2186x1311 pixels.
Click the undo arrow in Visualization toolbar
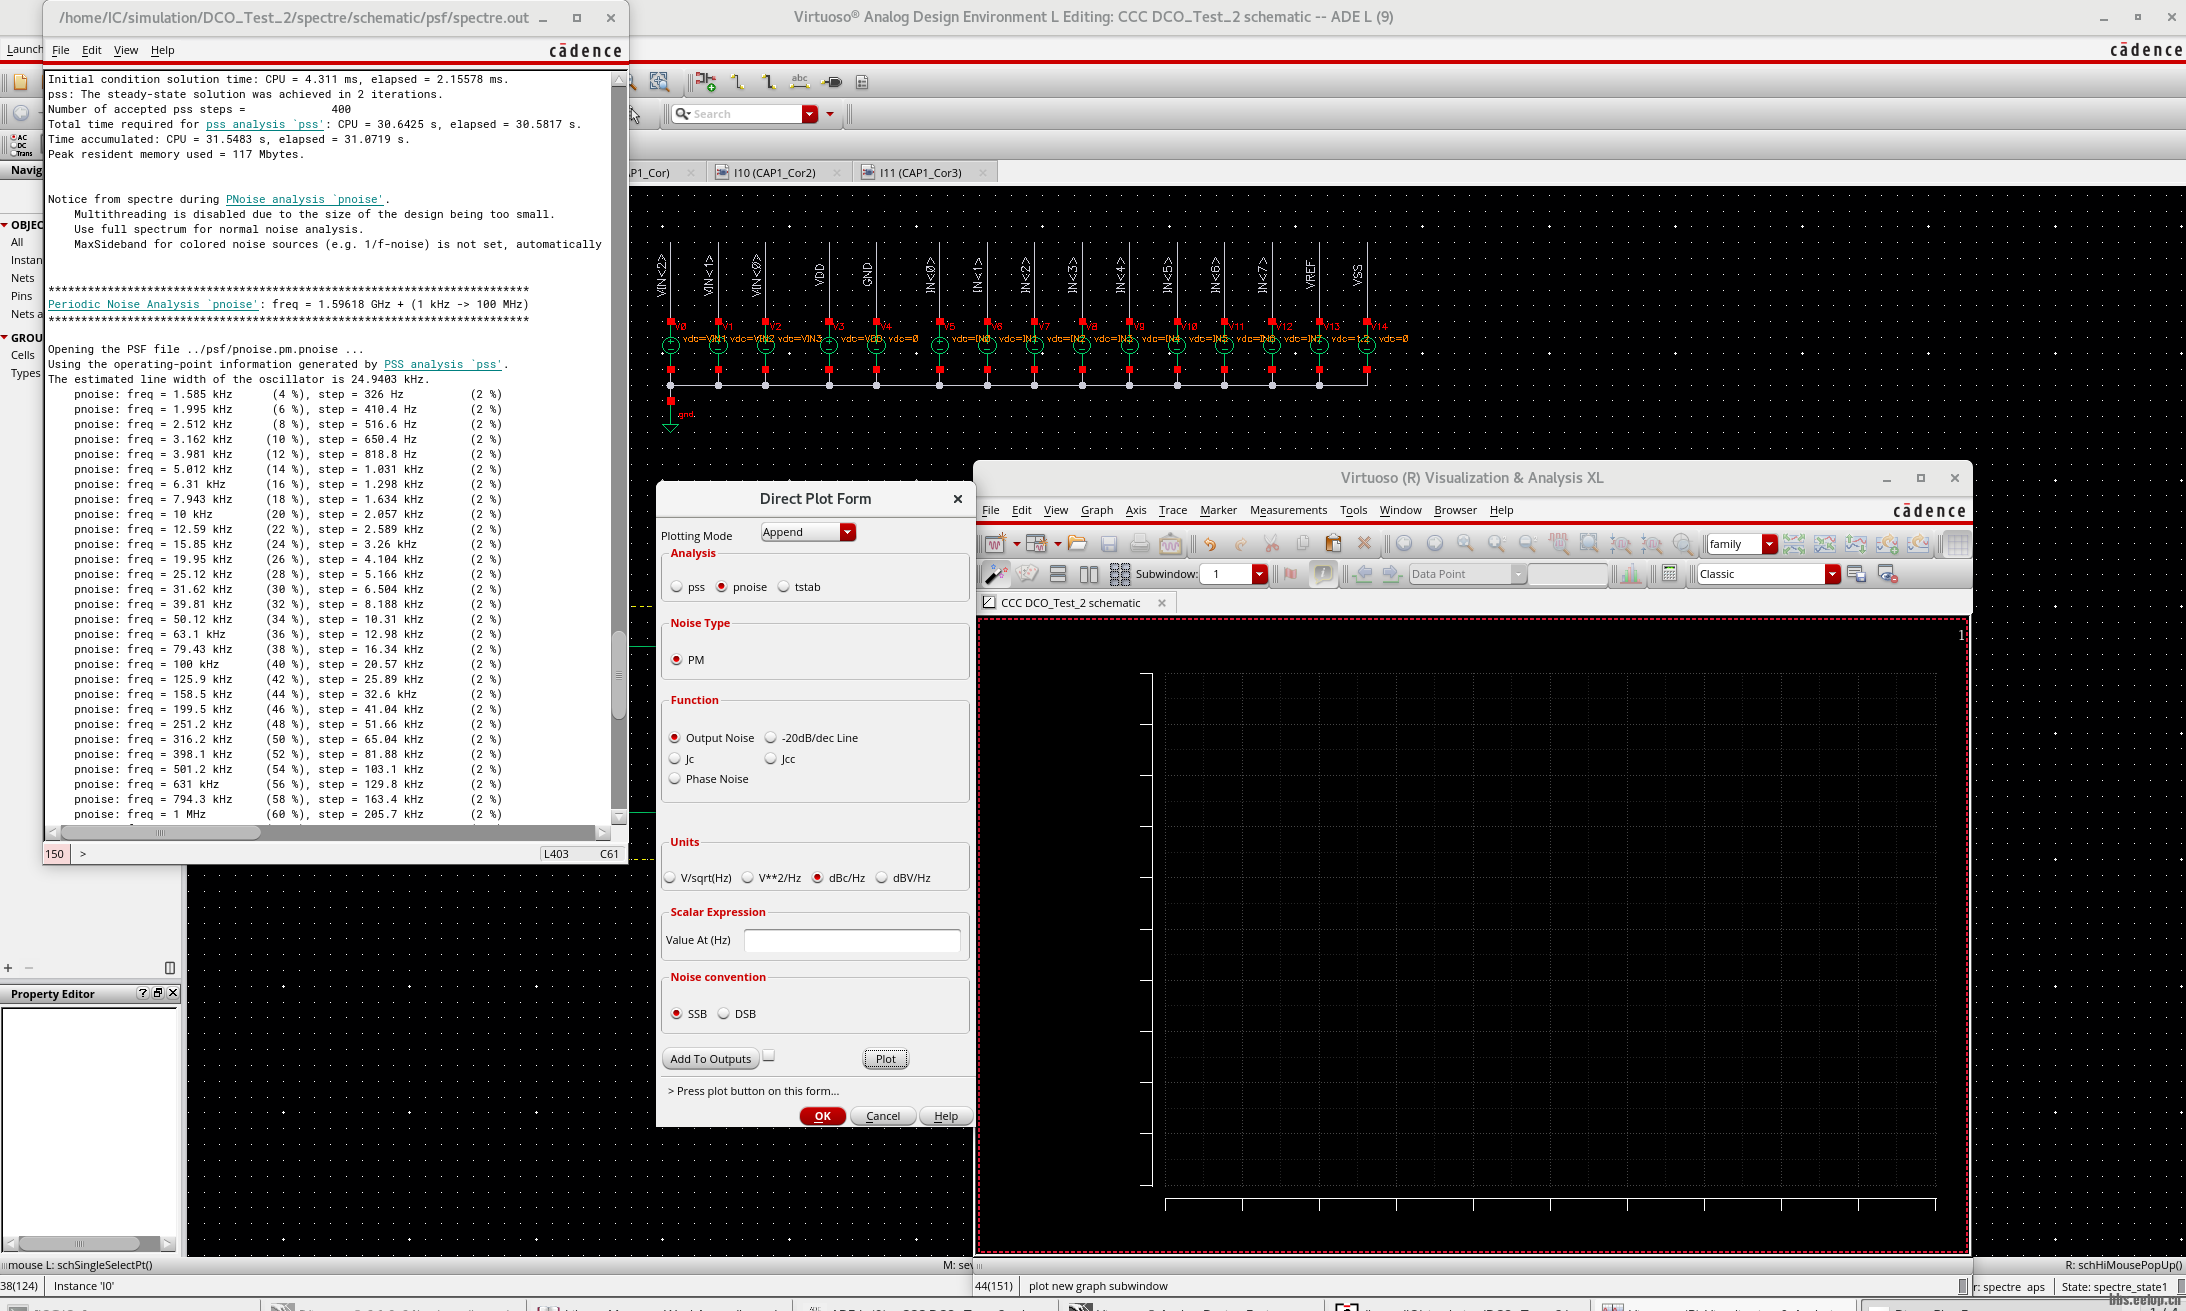pos(1210,544)
